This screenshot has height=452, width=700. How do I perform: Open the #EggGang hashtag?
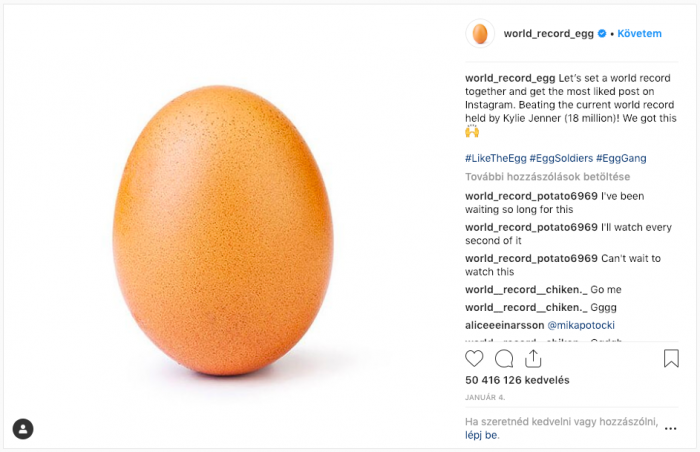pyautogui.click(x=621, y=158)
